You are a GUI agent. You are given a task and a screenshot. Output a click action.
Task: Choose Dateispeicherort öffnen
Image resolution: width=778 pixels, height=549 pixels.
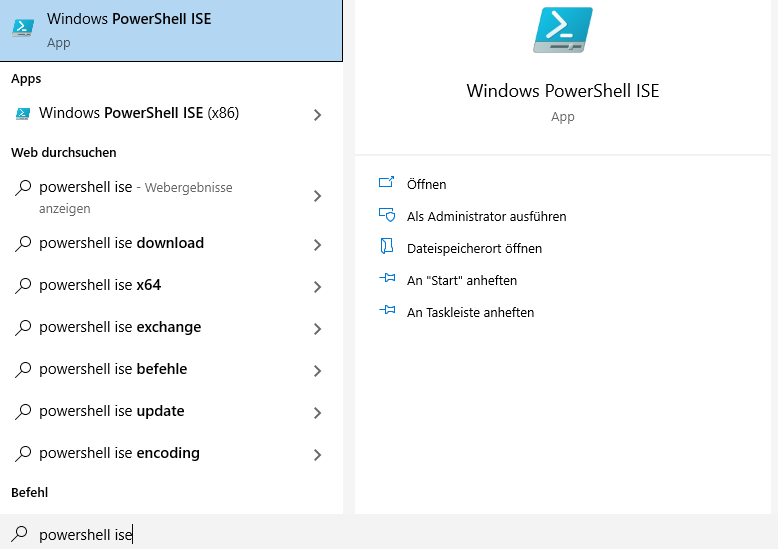coord(474,248)
